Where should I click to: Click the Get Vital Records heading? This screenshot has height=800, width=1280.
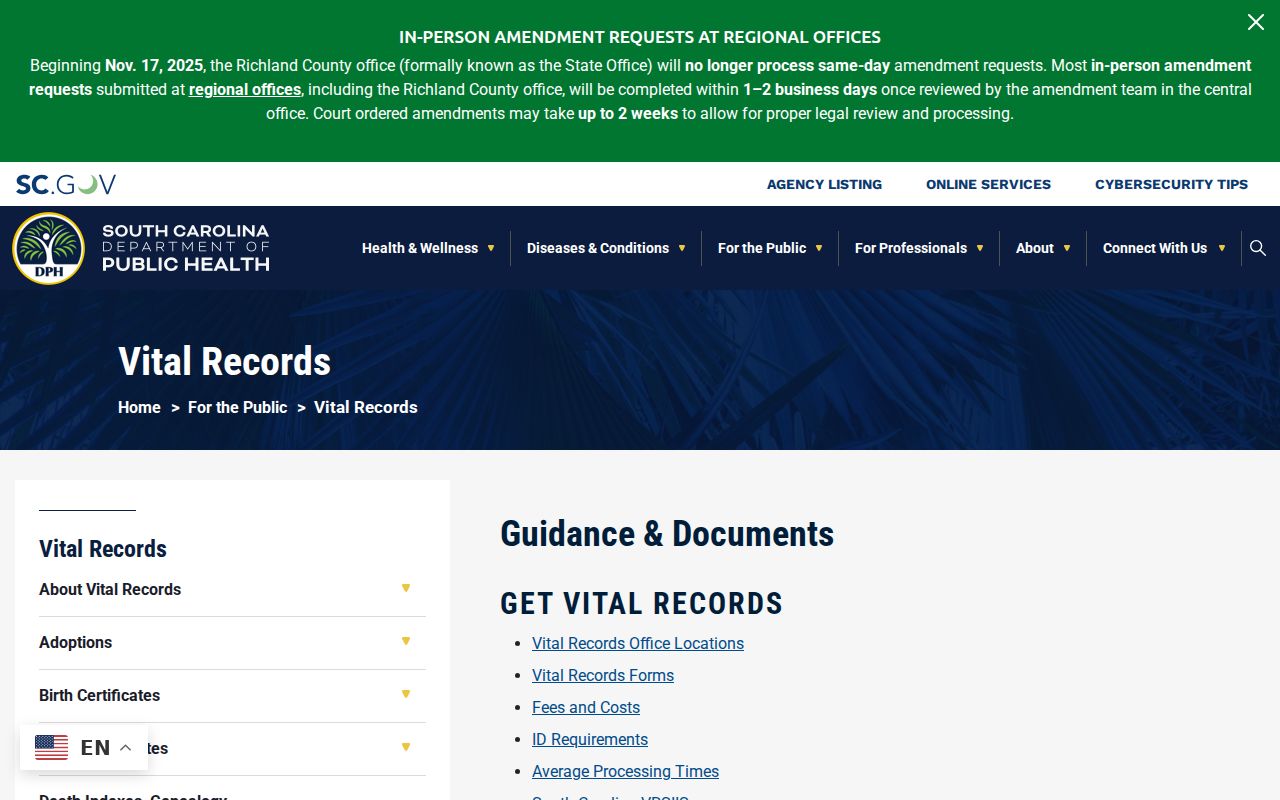tap(641, 603)
